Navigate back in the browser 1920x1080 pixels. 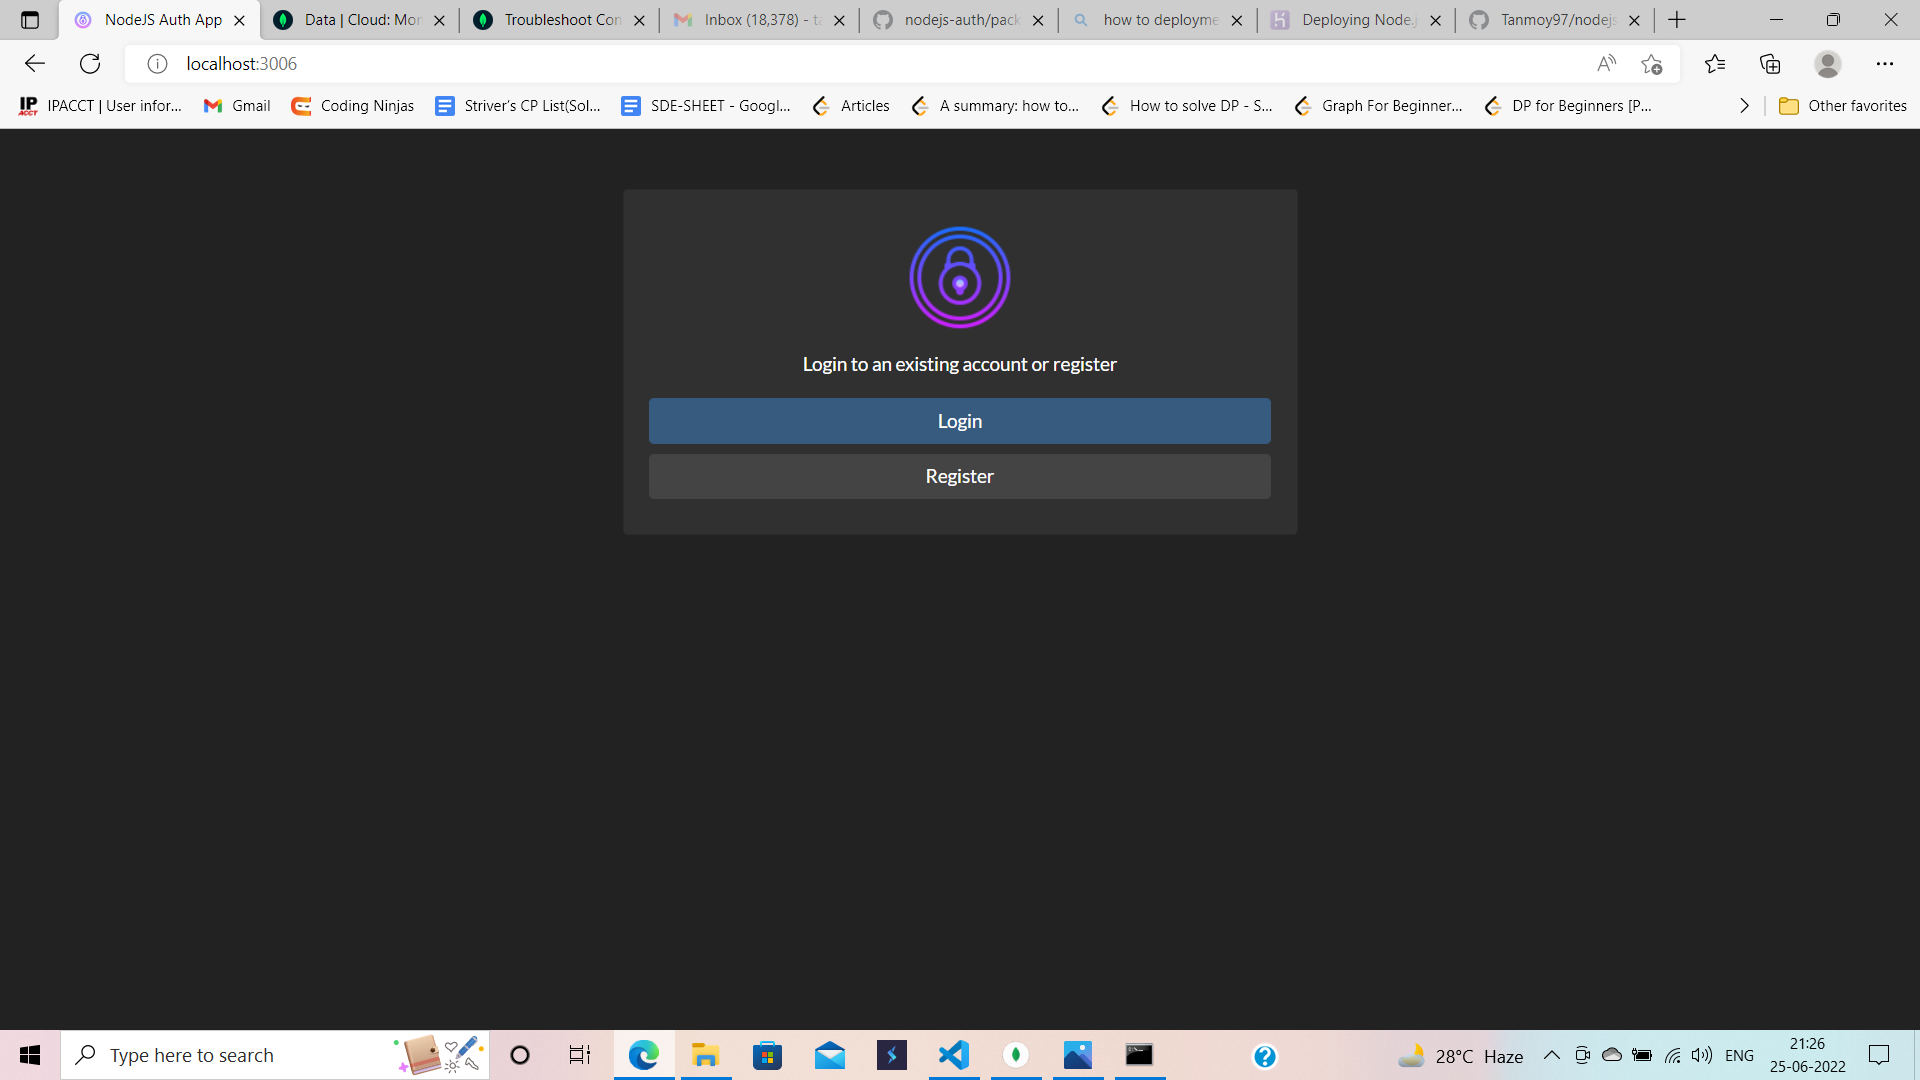35,63
